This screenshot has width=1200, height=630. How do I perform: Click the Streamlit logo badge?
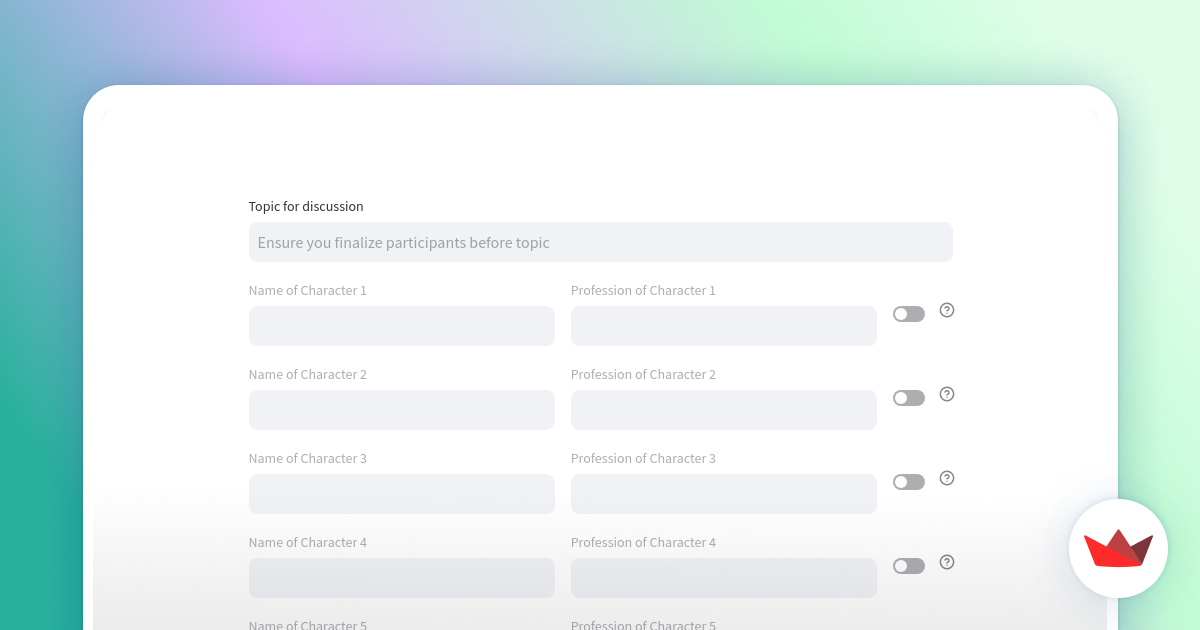point(1118,548)
